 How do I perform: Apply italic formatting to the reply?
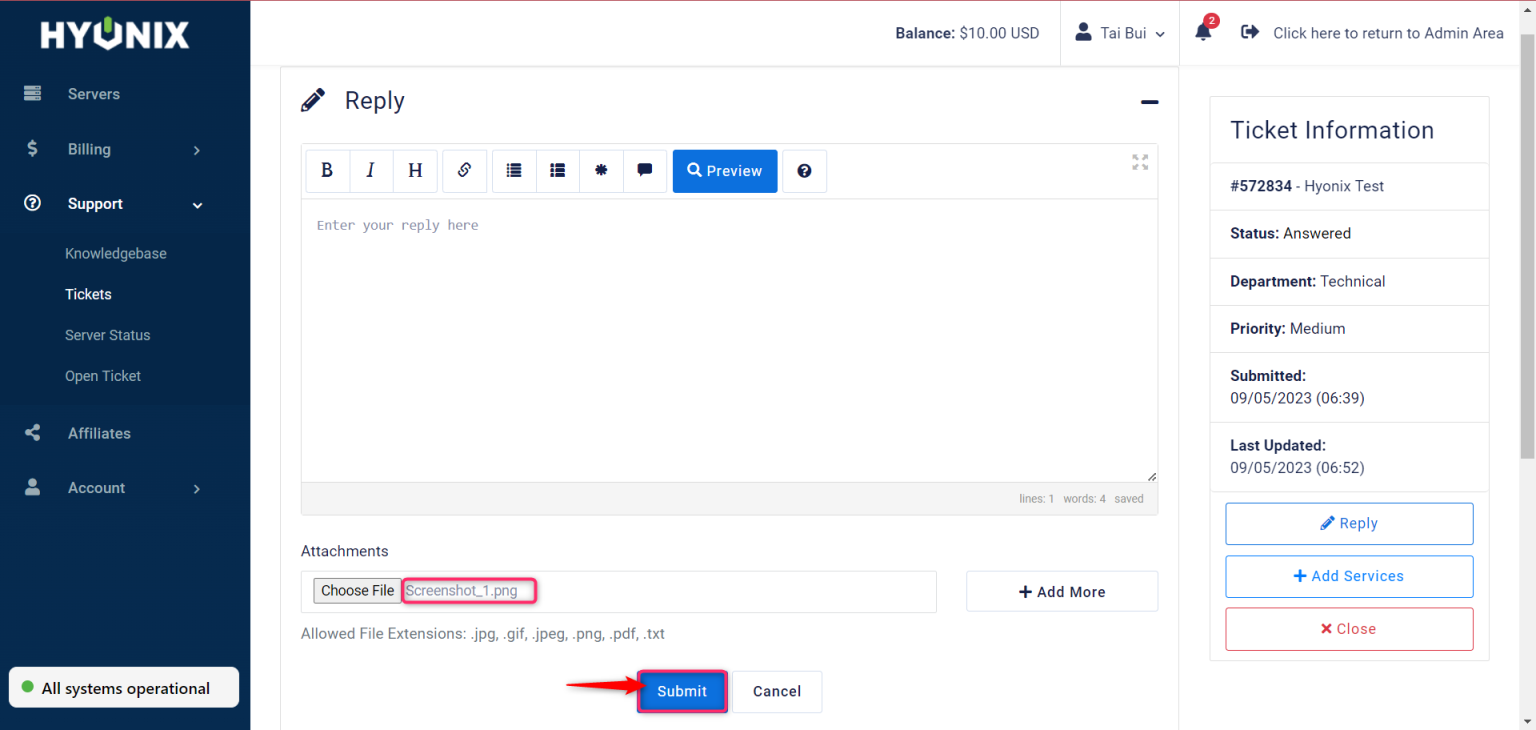pyautogui.click(x=370, y=171)
